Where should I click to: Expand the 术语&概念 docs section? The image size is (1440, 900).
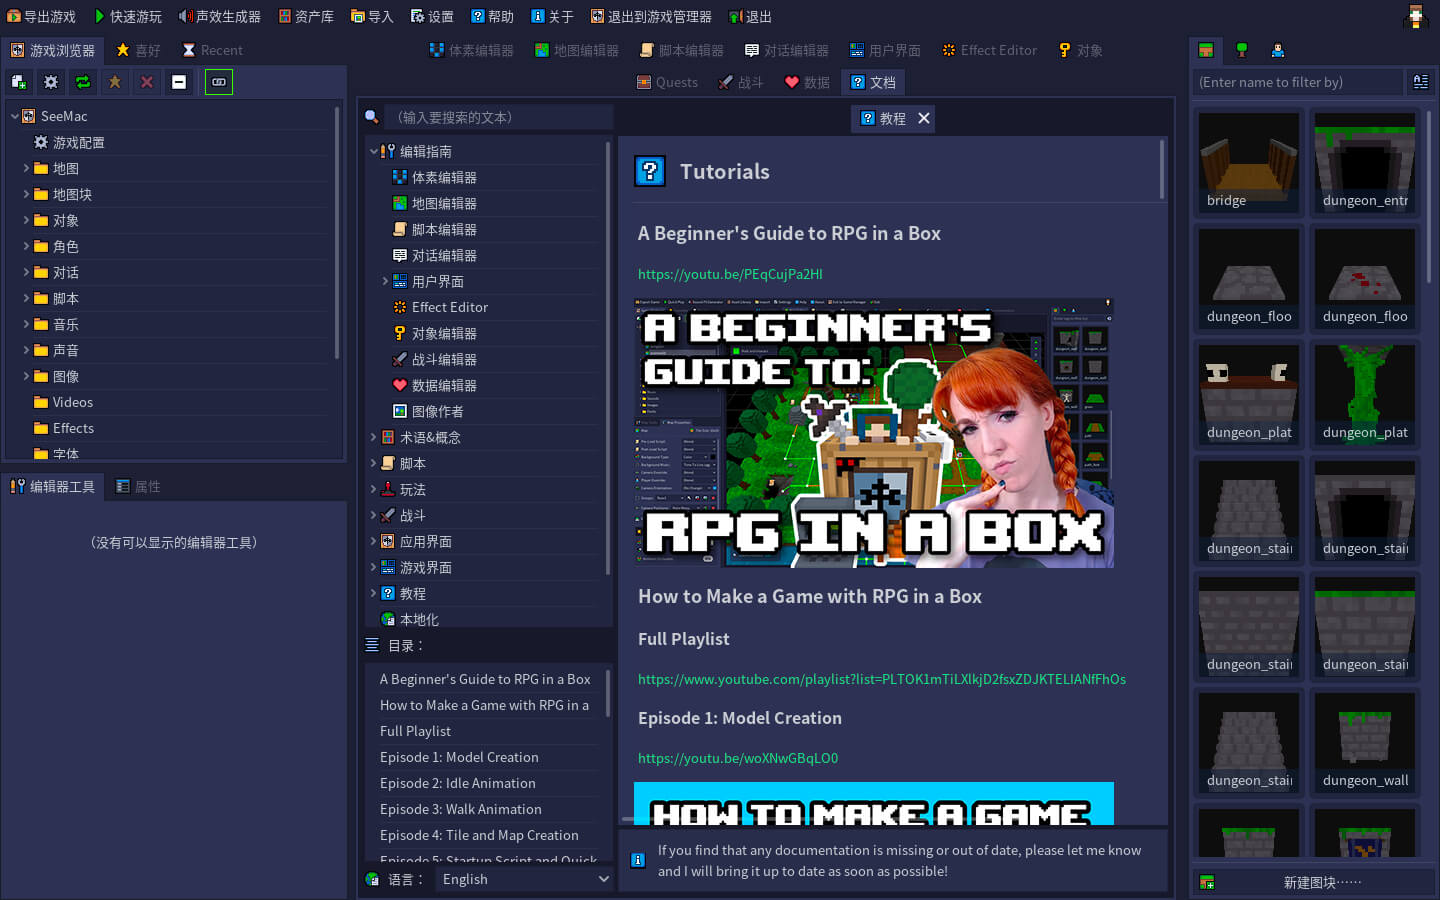(374, 437)
